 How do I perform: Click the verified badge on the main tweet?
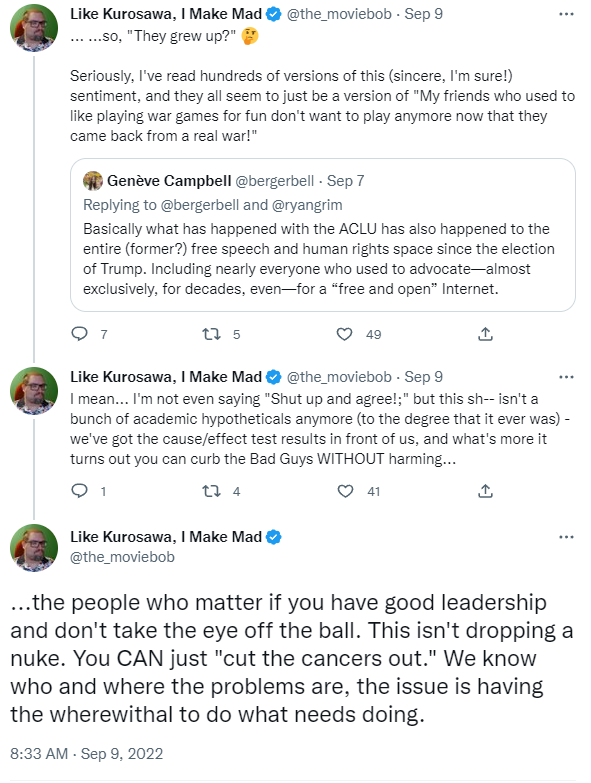click(x=274, y=537)
